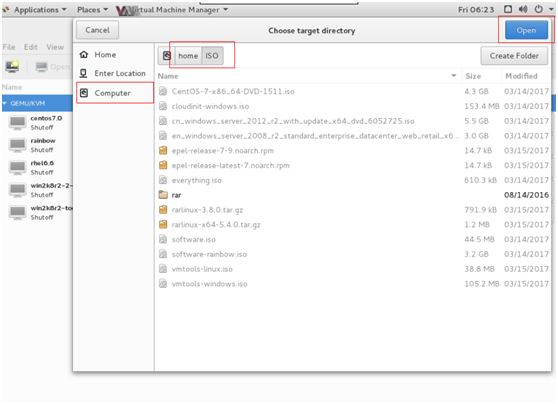
Task: Click the blue Open button
Action: point(526,30)
